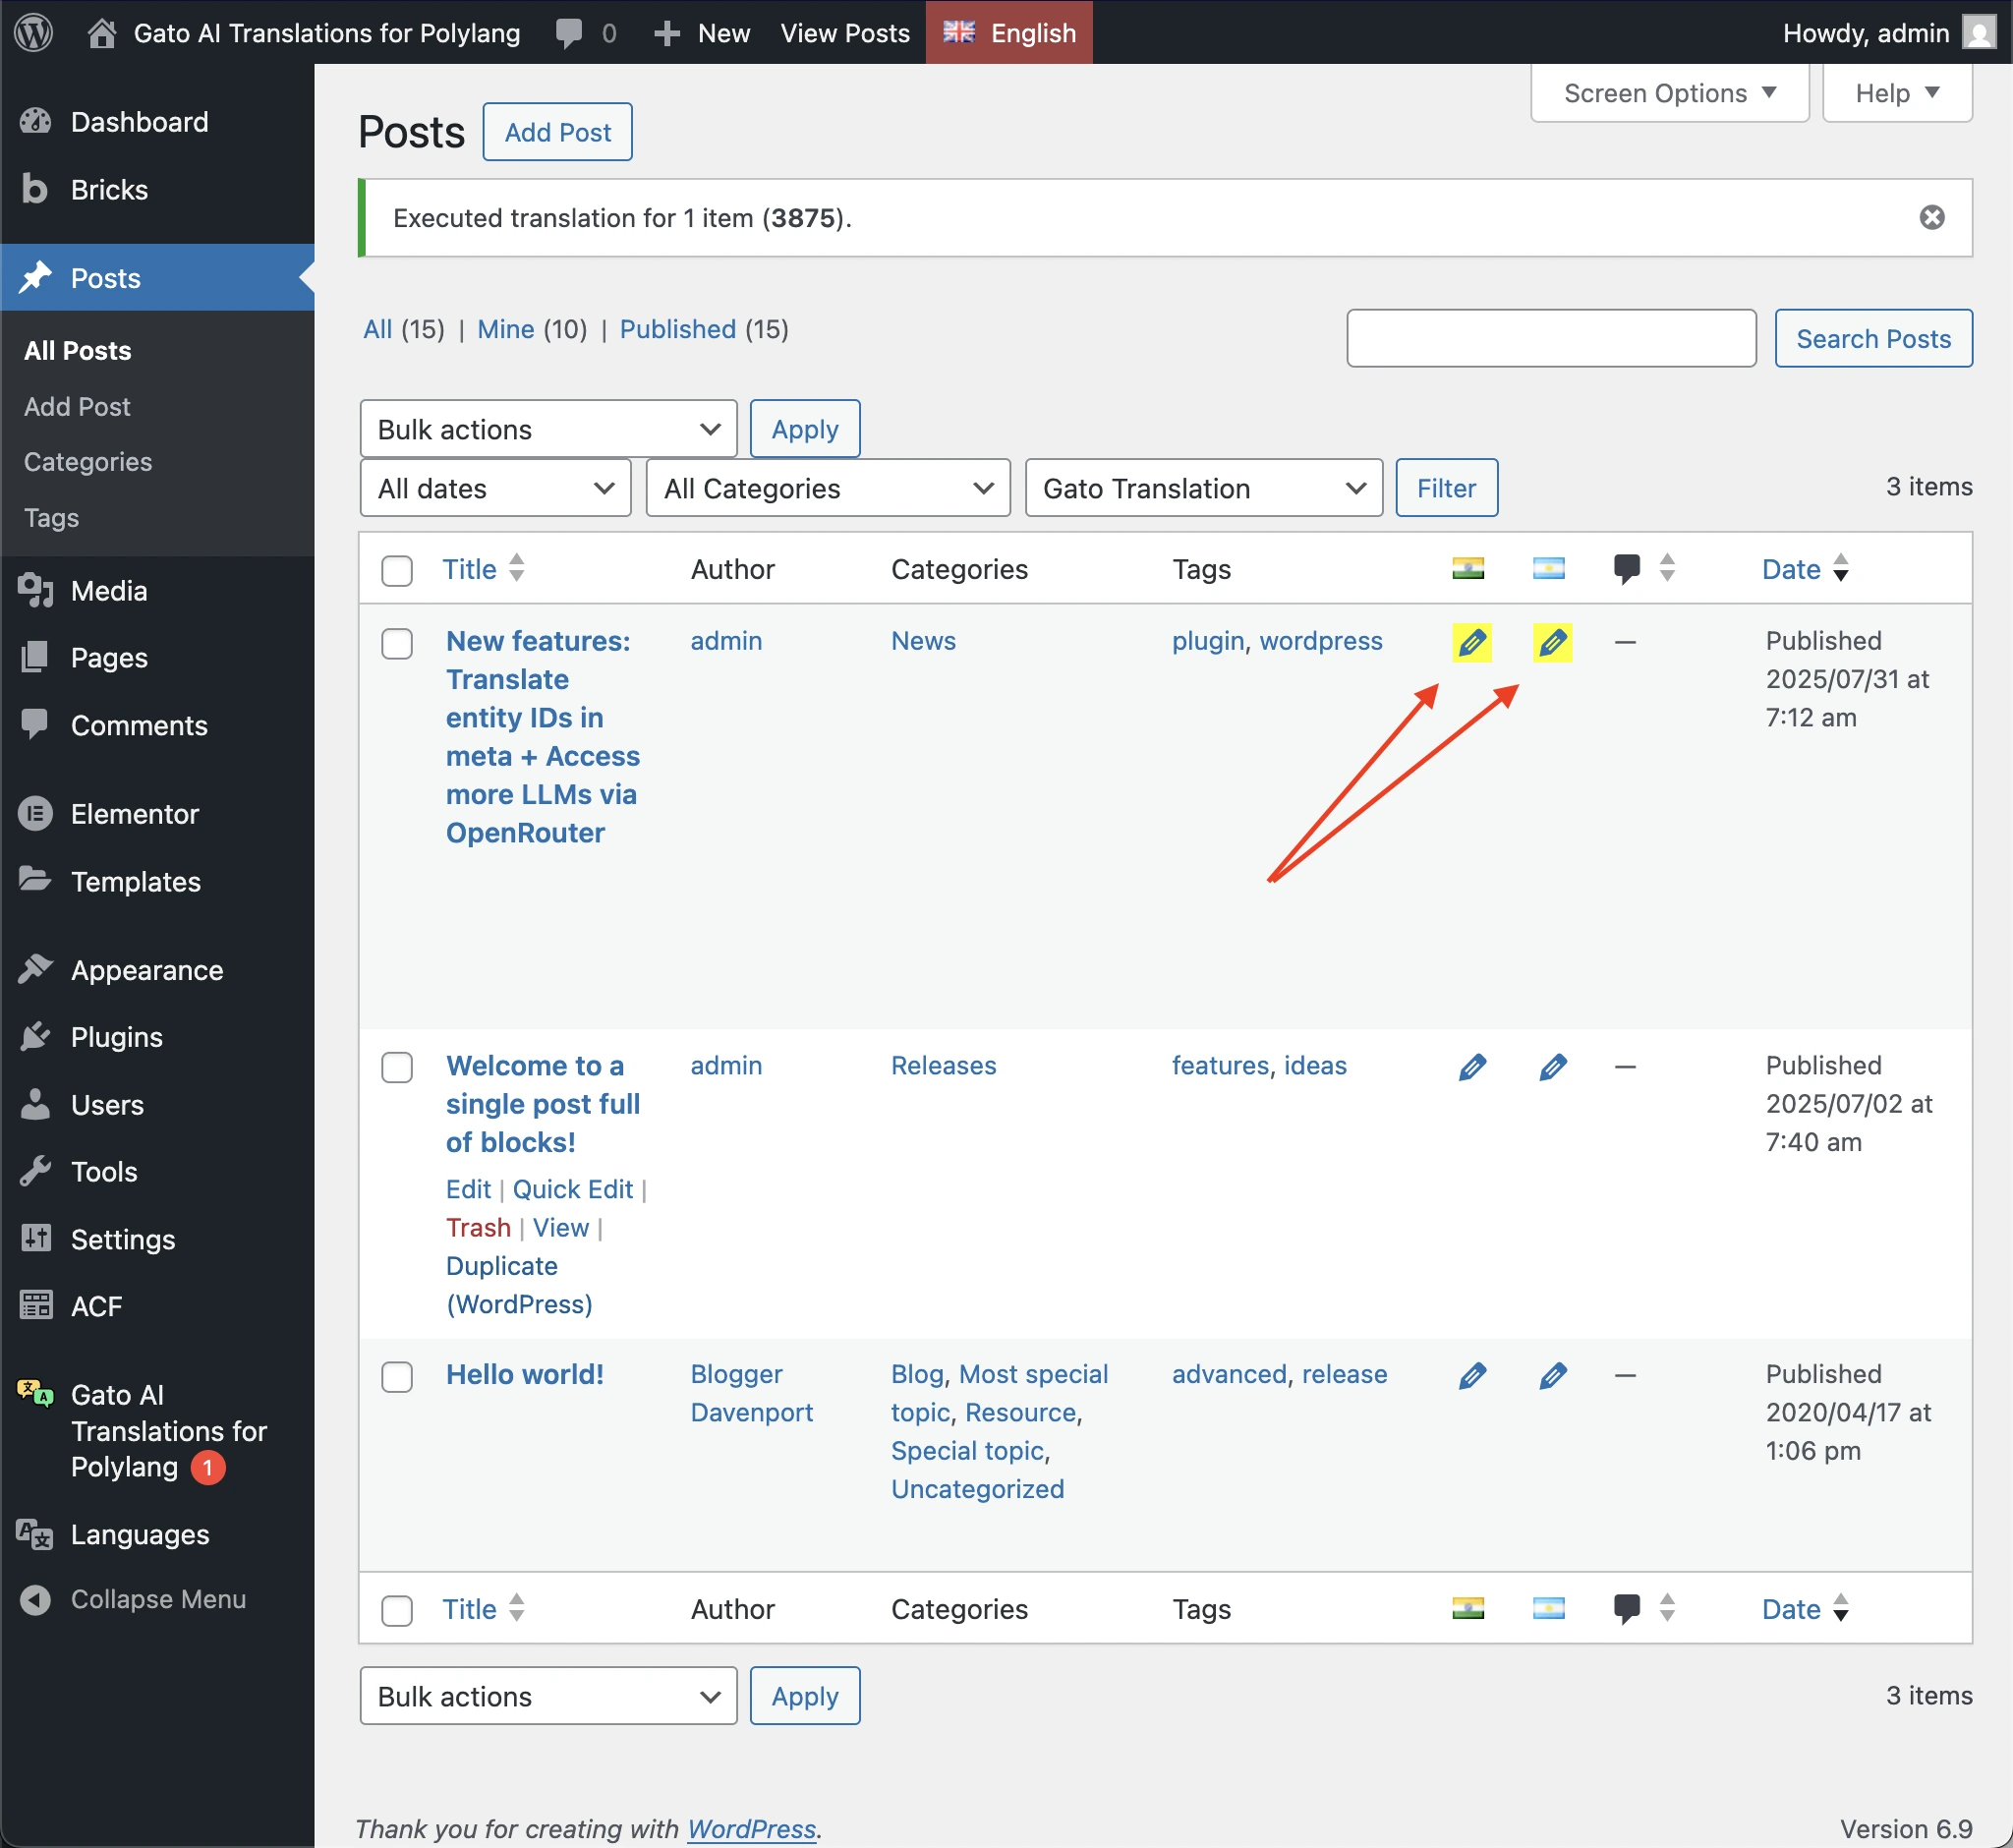Open the admin bar comments bubble
The width and height of the screenshot is (2013, 1848).
click(569, 32)
